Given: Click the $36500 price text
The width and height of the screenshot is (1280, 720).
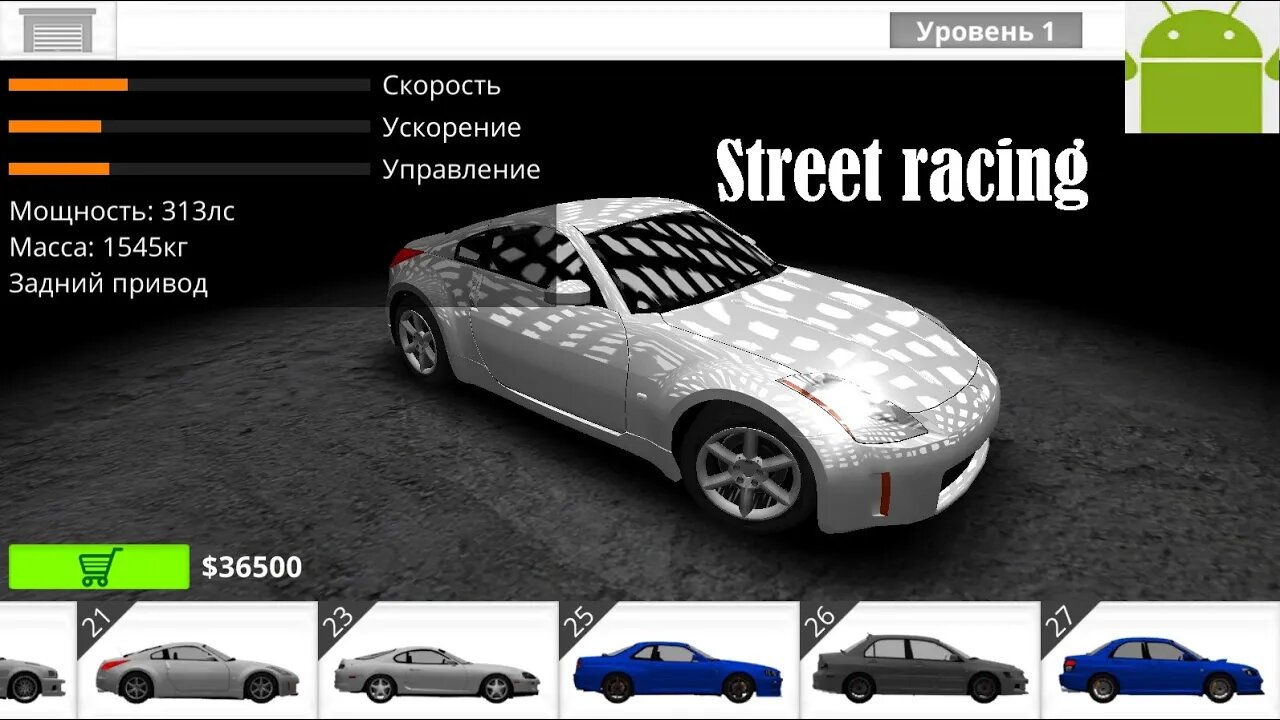Looking at the screenshot, I should pyautogui.click(x=252, y=567).
